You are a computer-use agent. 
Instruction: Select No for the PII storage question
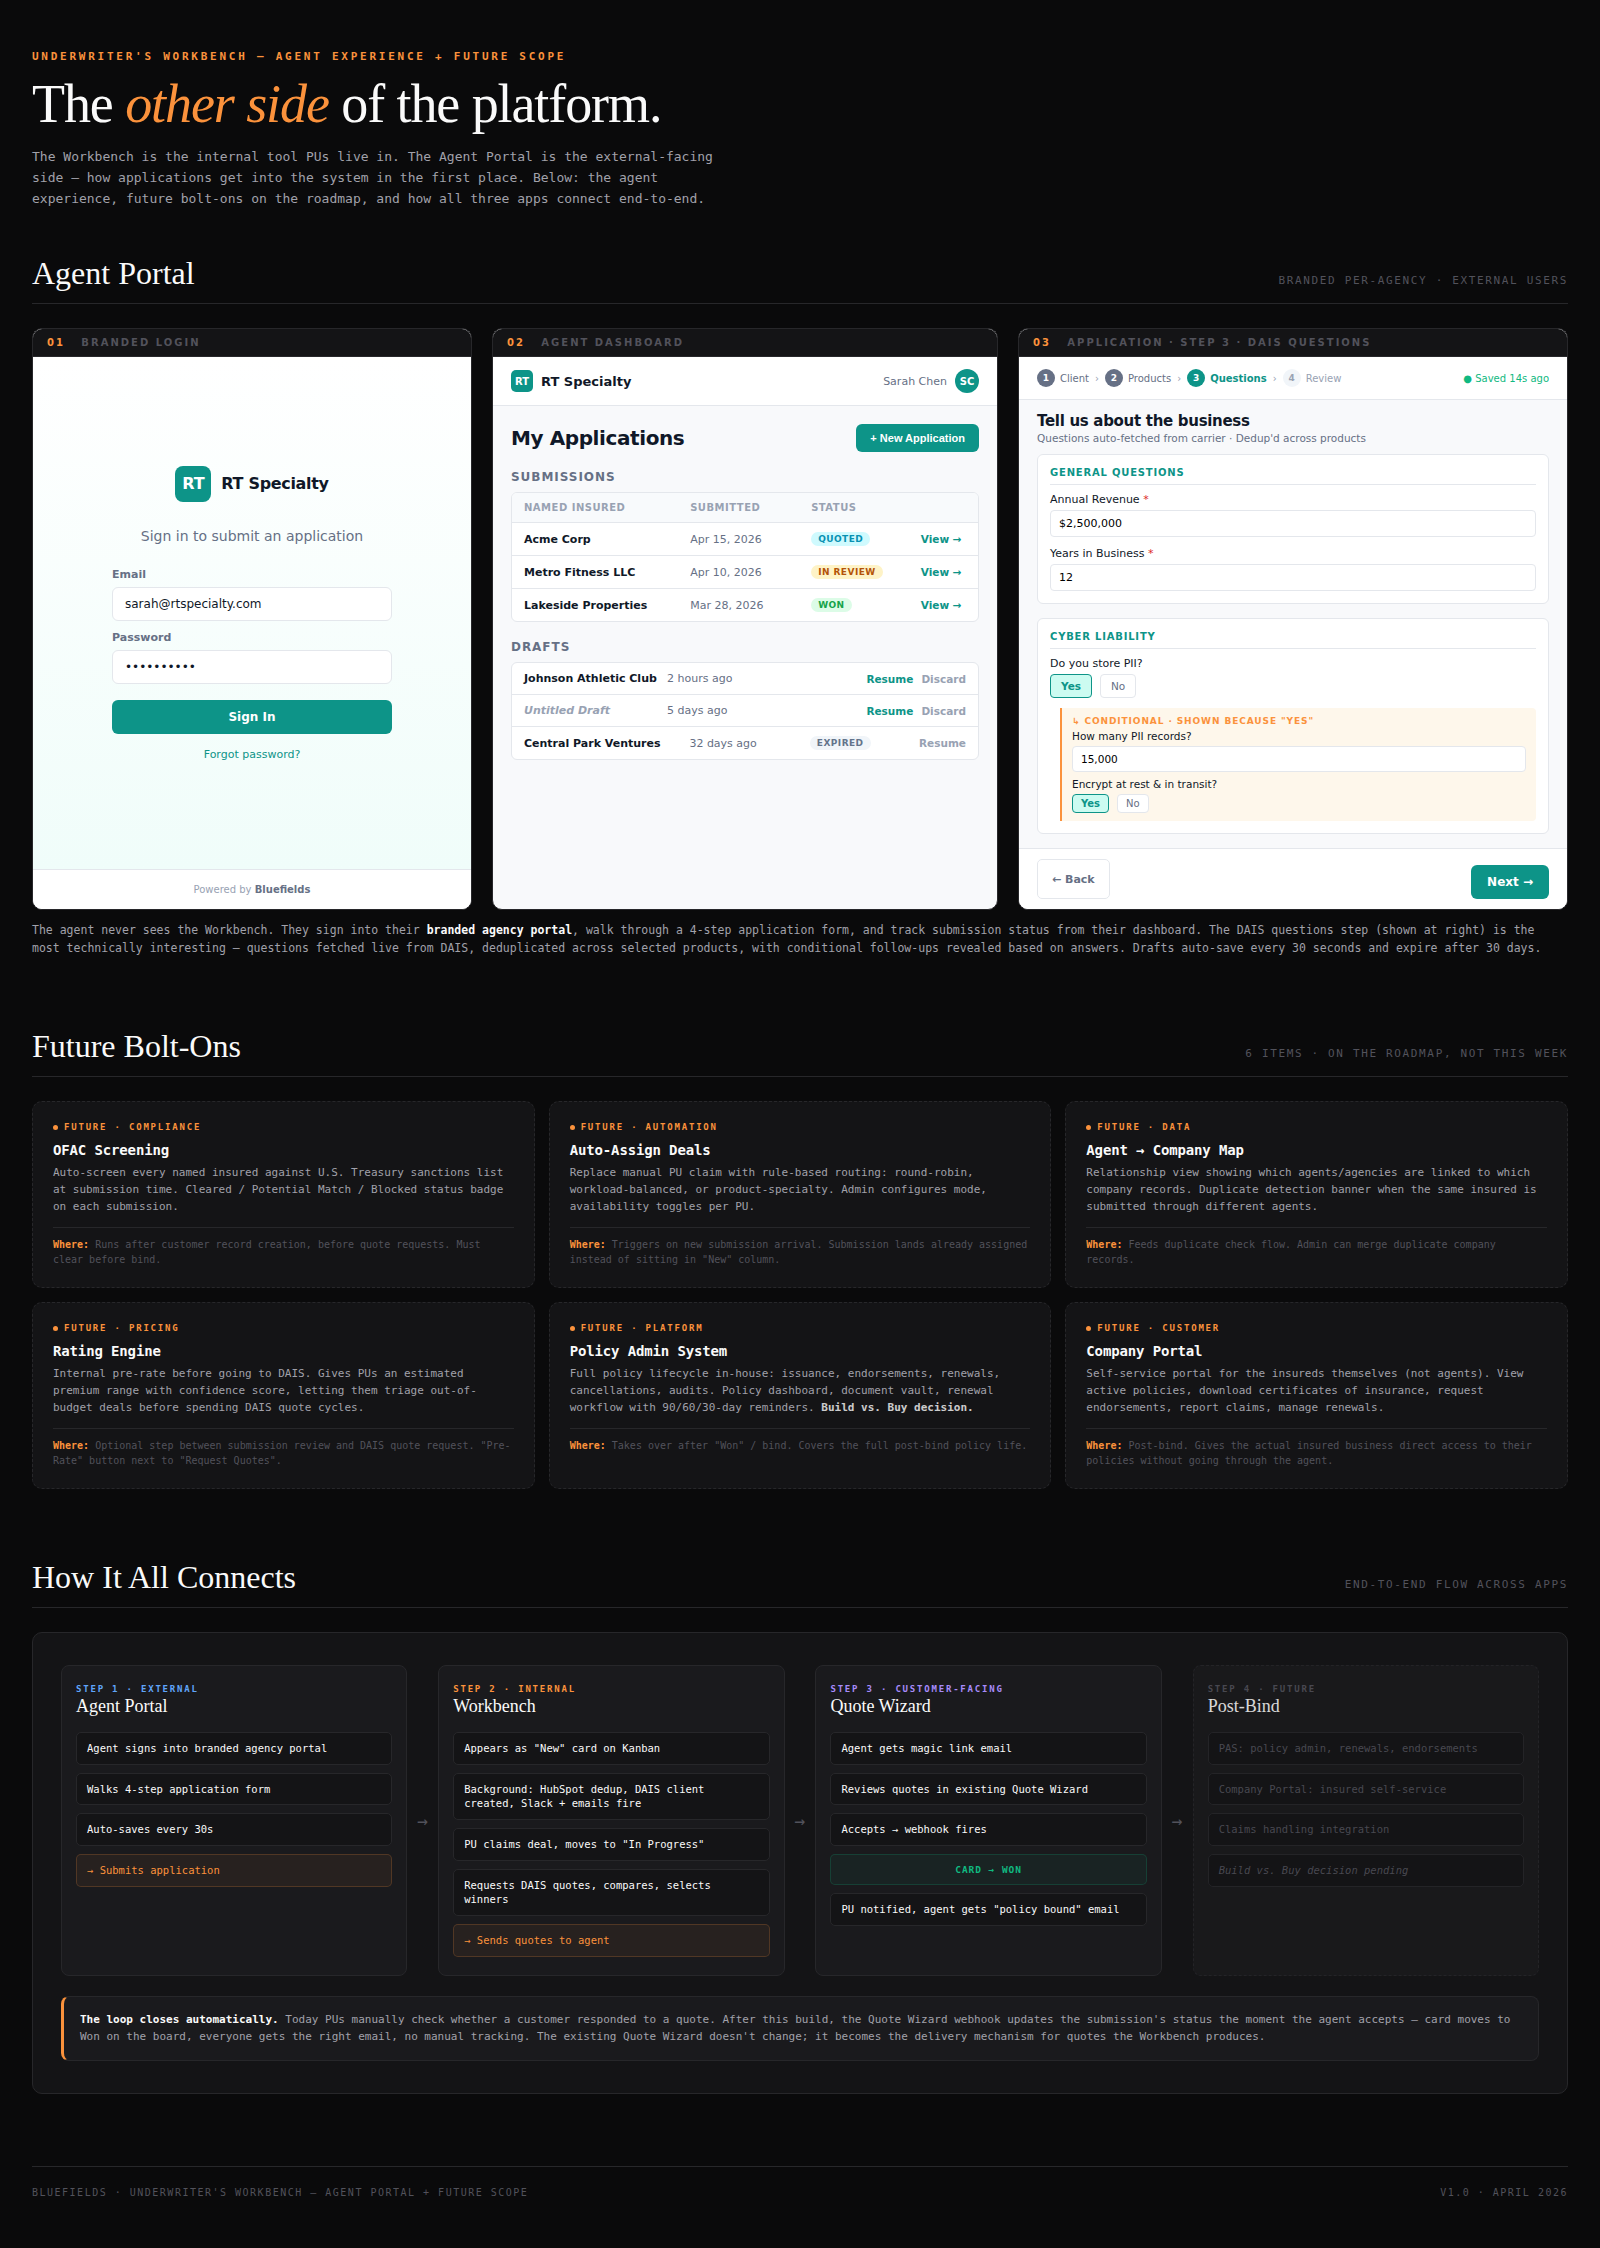pos(1117,686)
